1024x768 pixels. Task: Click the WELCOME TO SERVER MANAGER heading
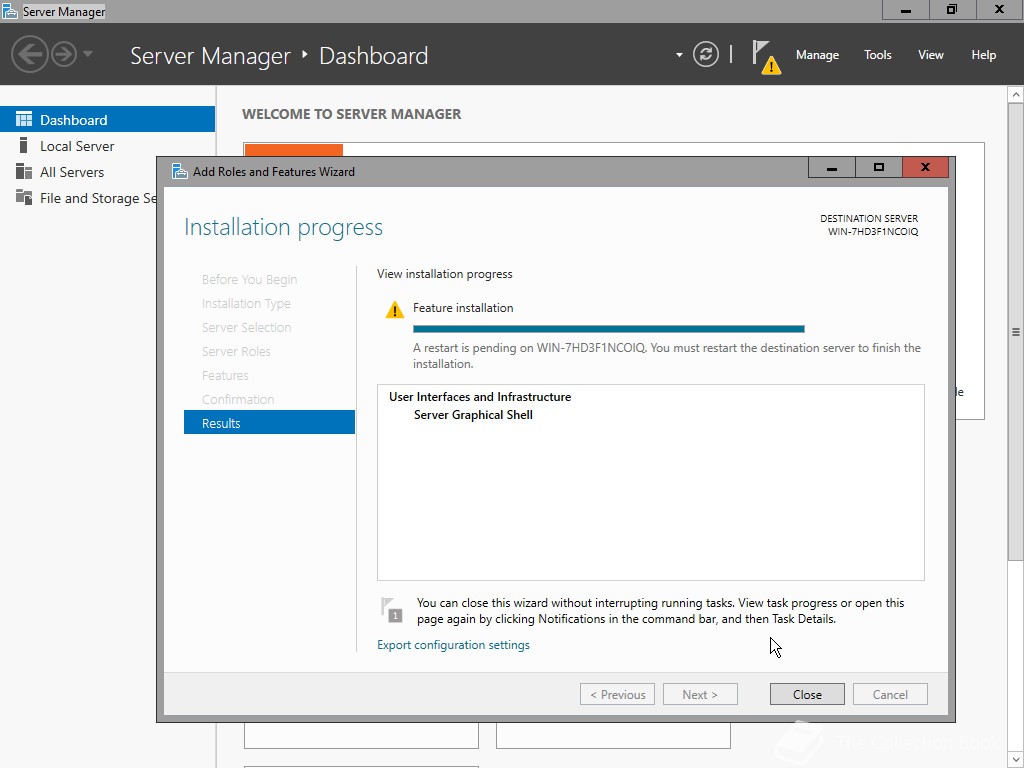point(351,114)
